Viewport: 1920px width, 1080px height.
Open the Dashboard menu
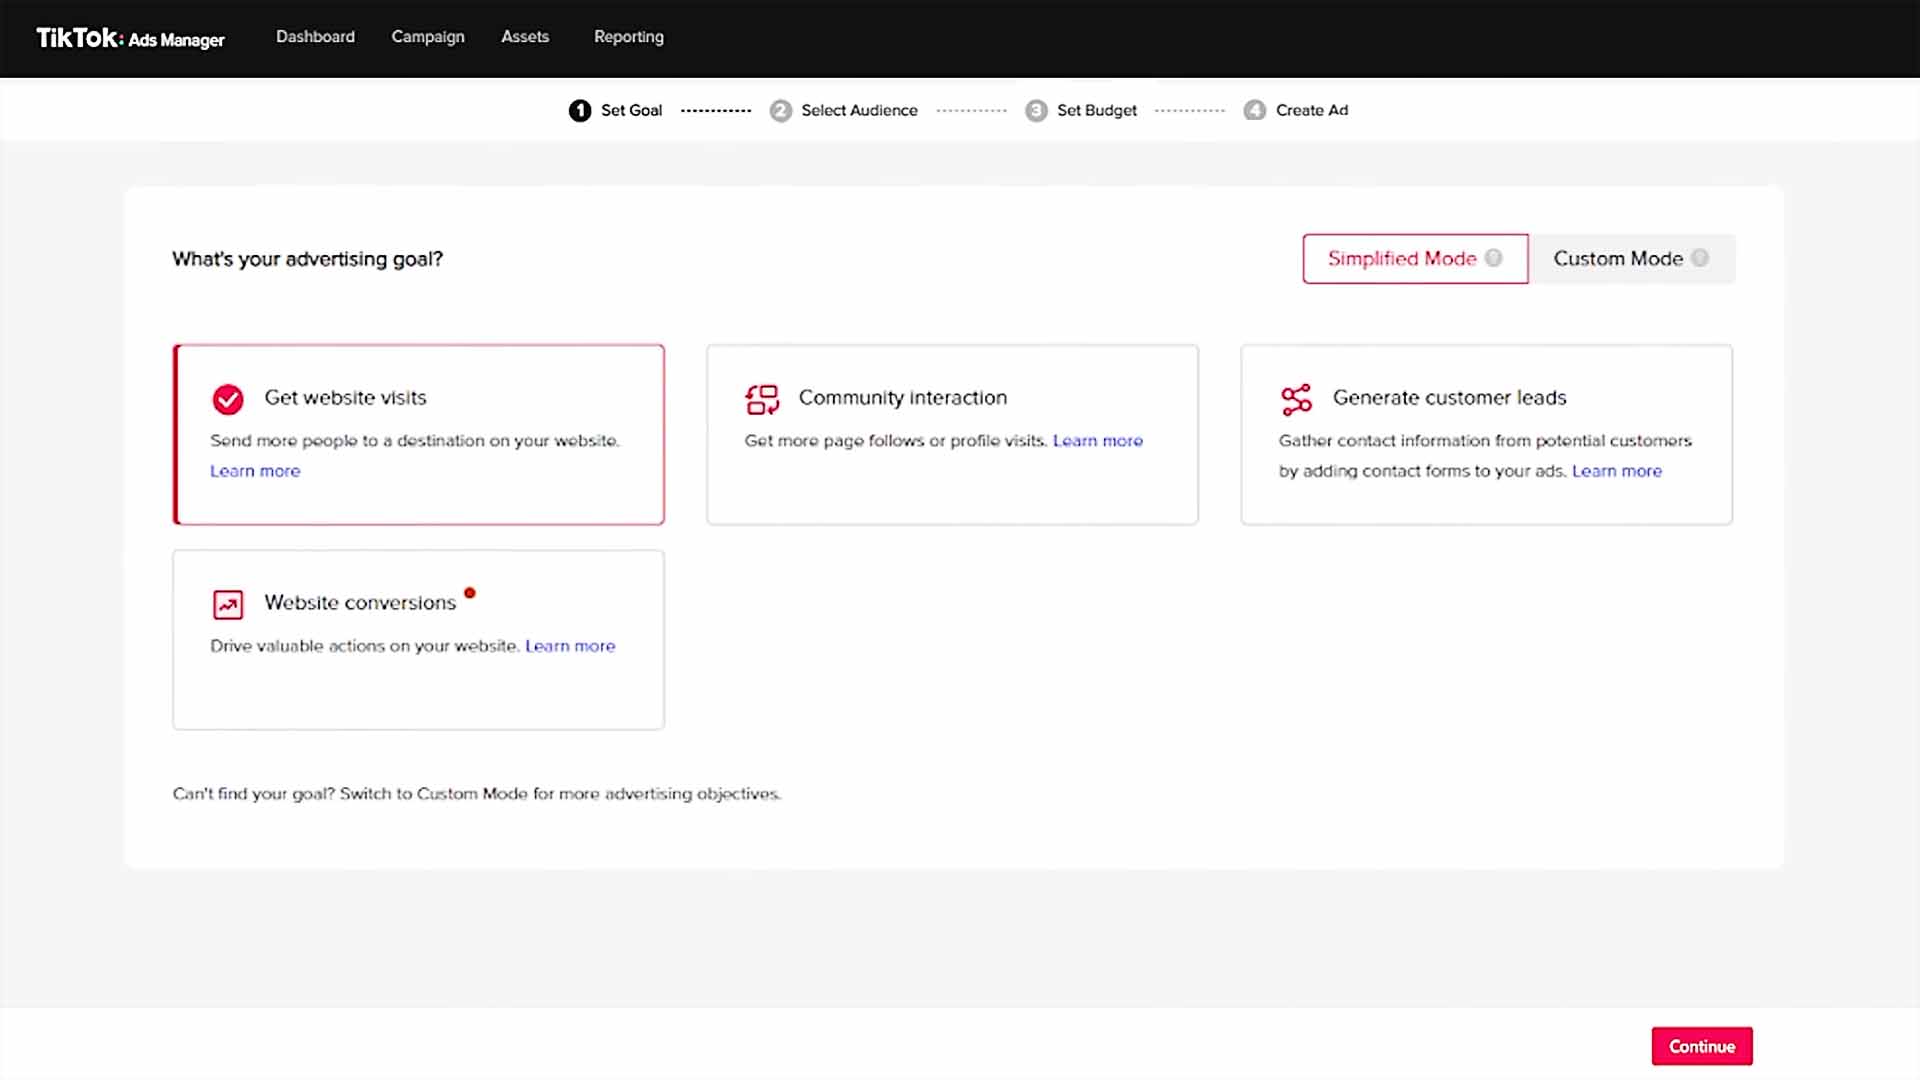point(315,37)
